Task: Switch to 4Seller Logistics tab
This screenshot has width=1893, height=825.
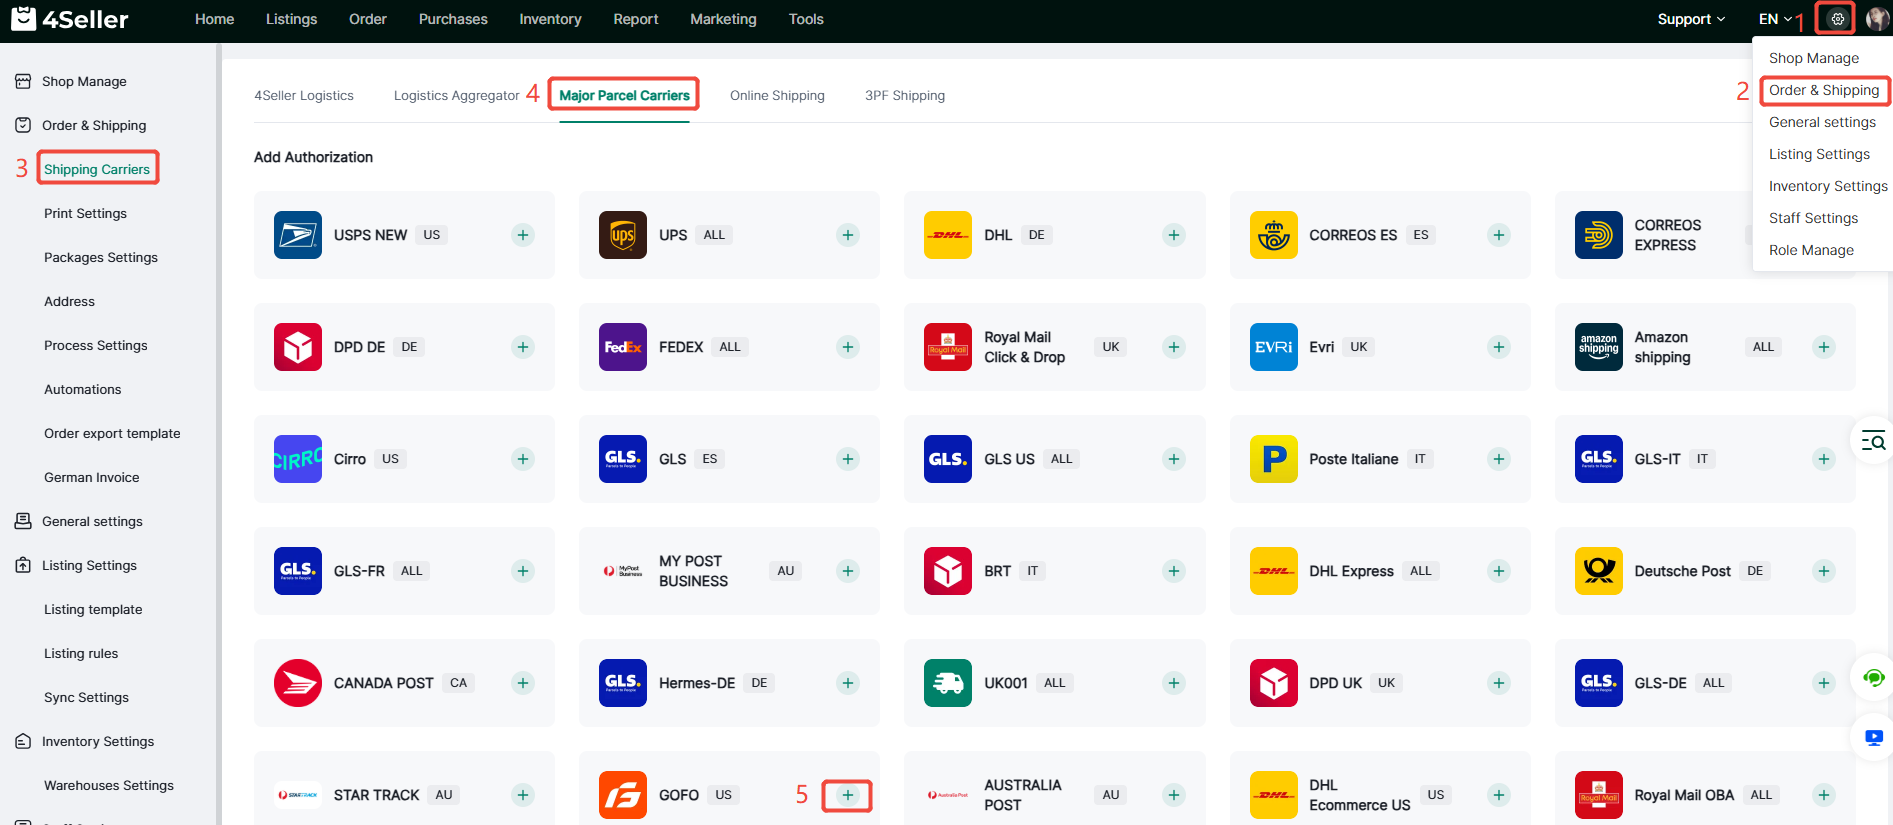Action: coord(304,95)
